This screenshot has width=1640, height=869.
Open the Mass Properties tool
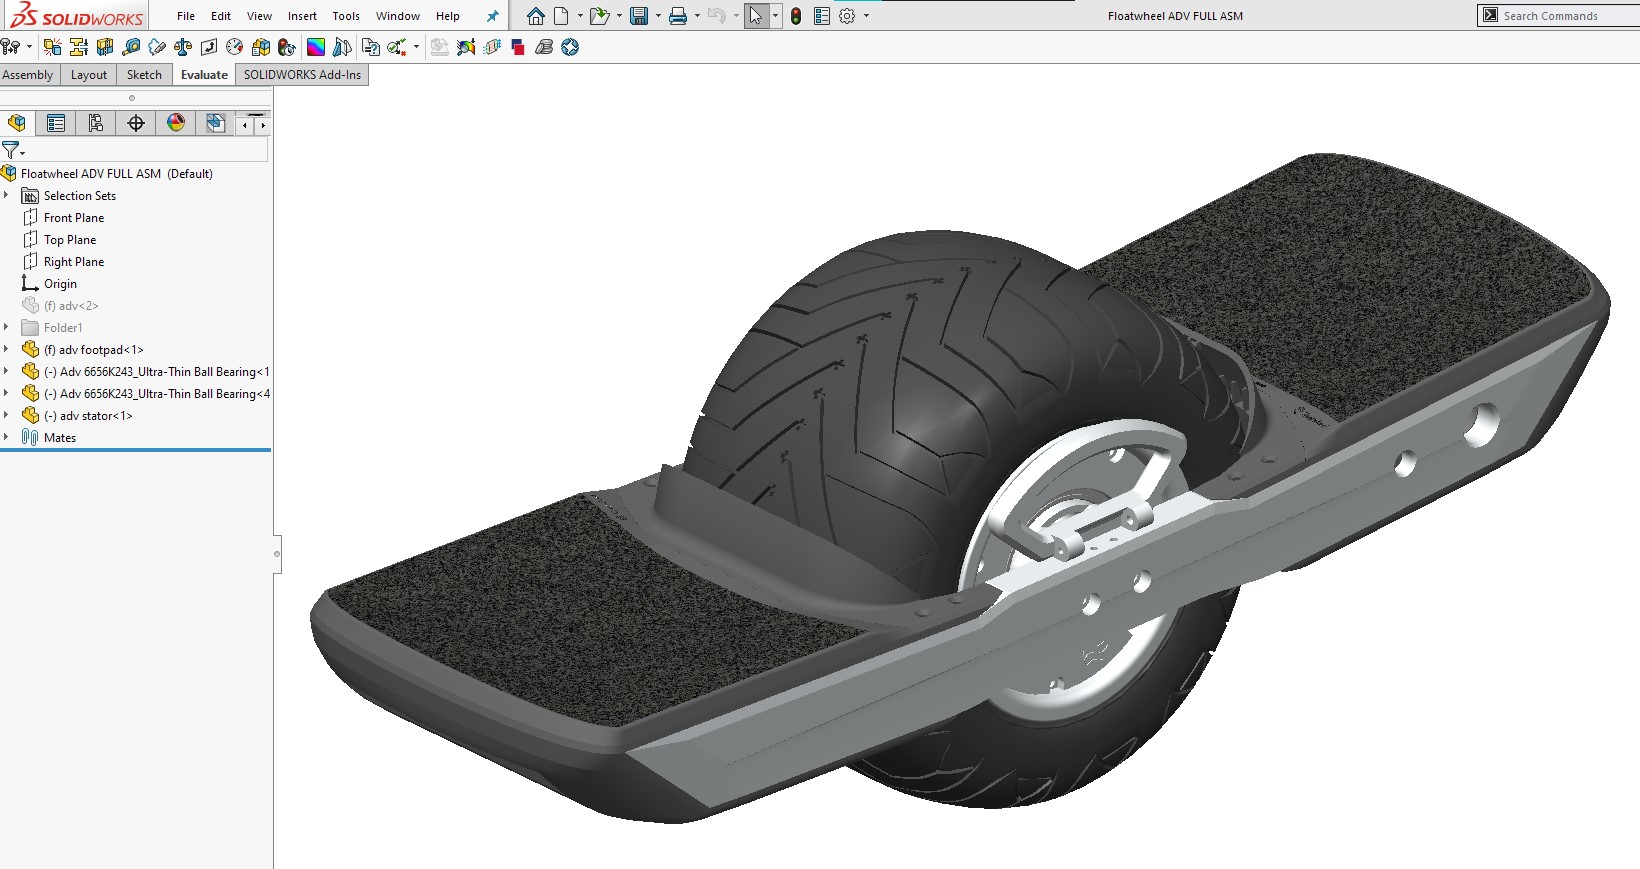[183, 47]
